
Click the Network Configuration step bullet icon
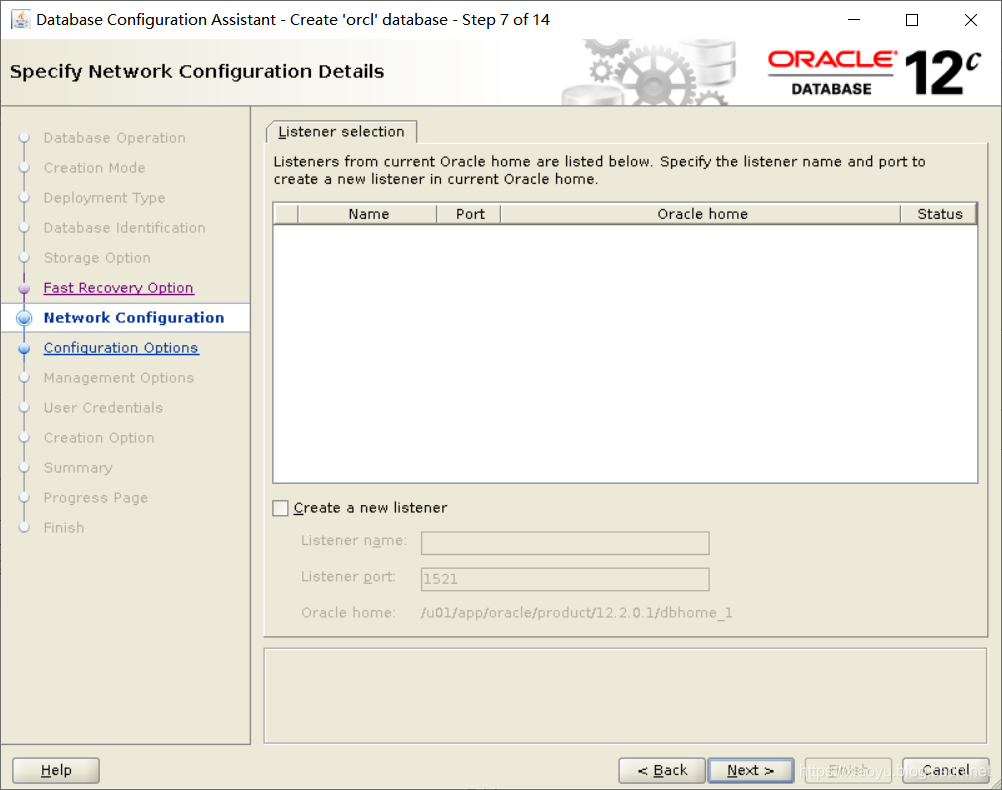click(x=24, y=318)
